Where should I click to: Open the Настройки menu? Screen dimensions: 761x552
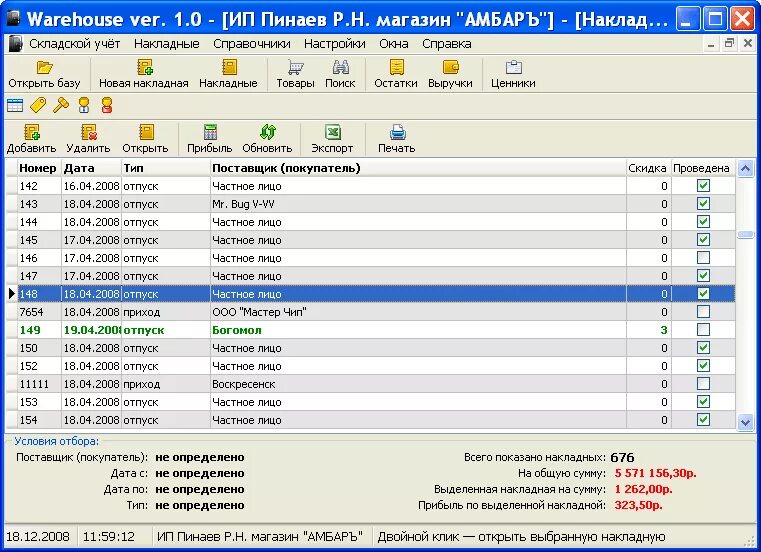[334, 44]
